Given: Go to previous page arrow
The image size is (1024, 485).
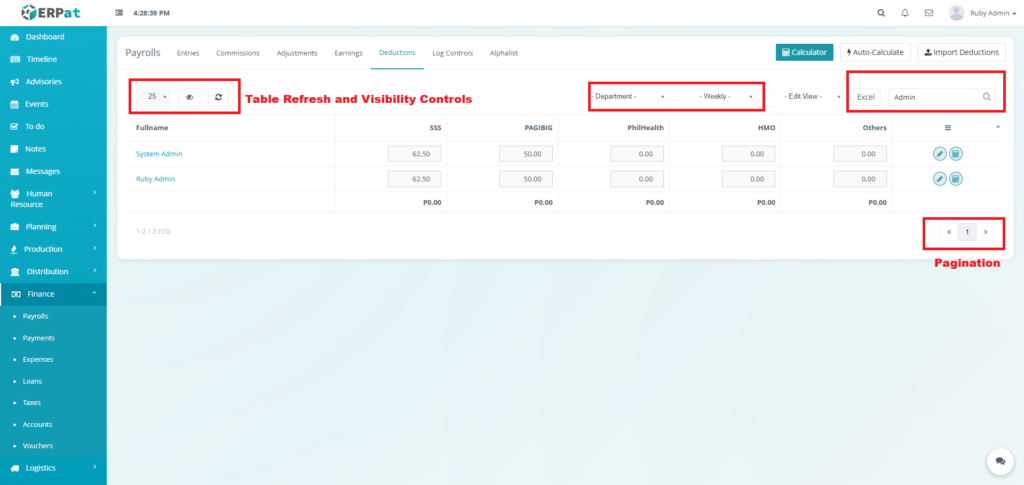Looking at the screenshot, I should tap(948, 232).
